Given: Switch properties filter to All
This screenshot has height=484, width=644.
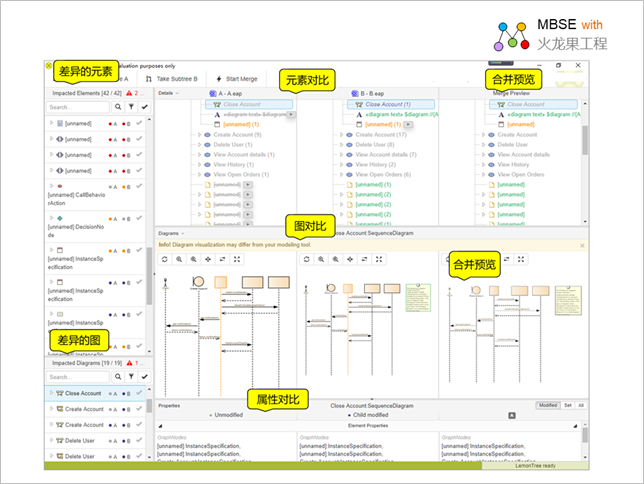Looking at the screenshot, I should pyautogui.click(x=580, y=405).
